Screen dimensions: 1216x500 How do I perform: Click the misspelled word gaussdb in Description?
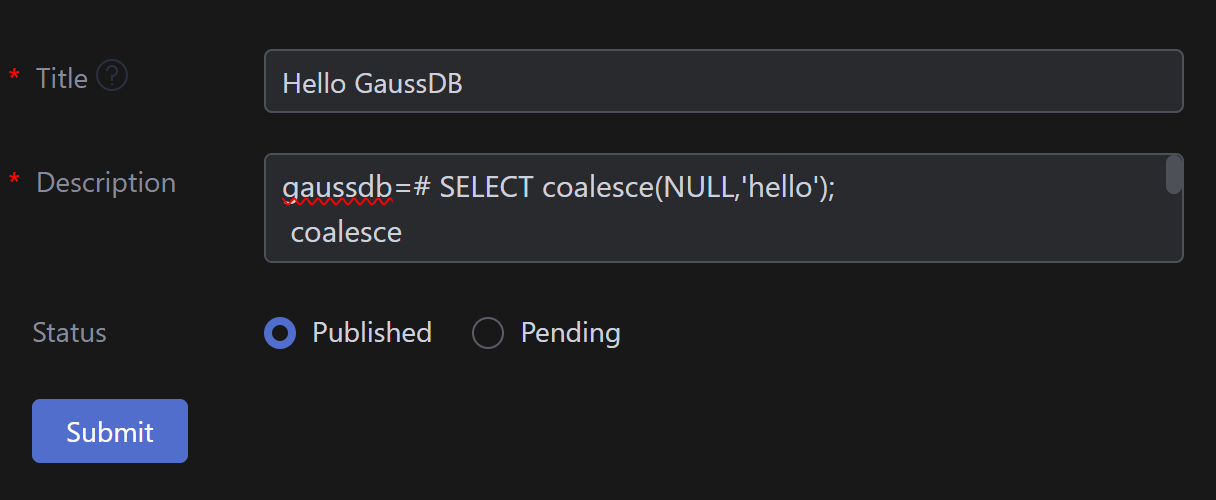click(336, 187)
